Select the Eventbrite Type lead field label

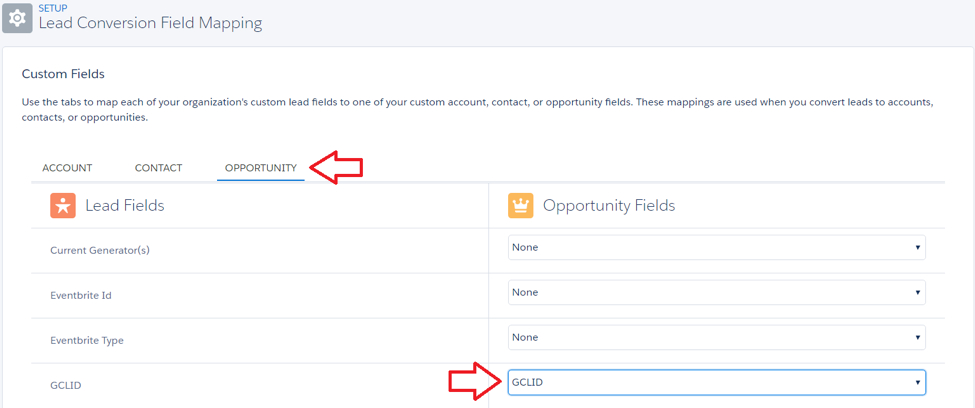pos(86,341)
